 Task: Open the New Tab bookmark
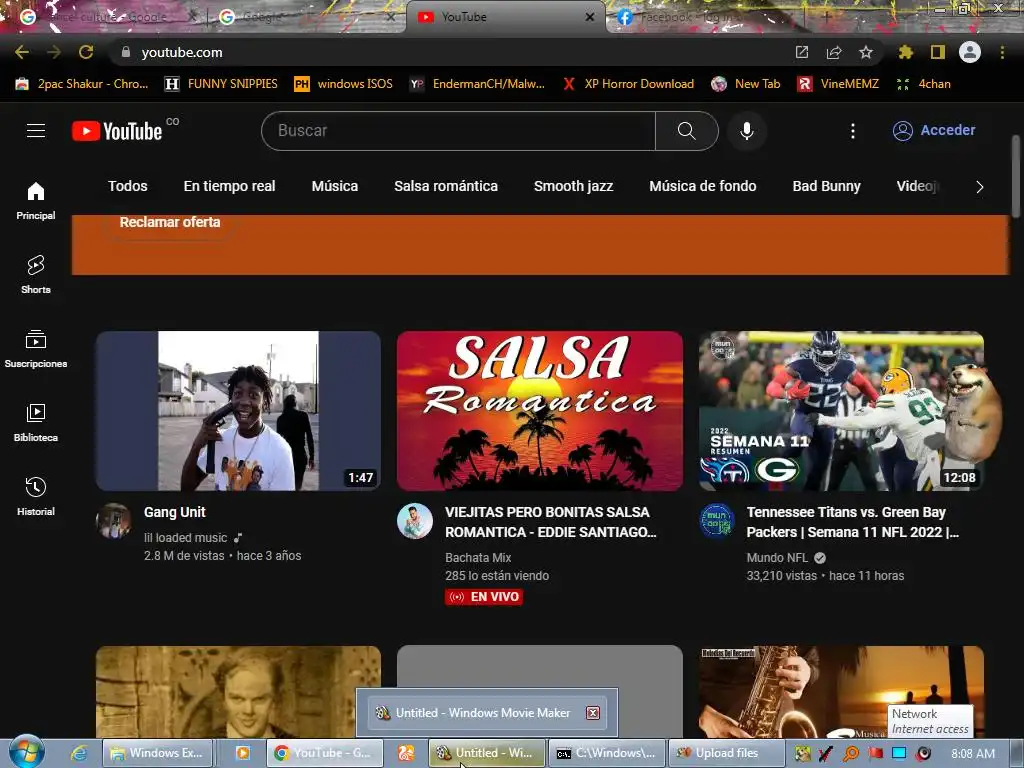pyautogui.click(x=746, y=84)
